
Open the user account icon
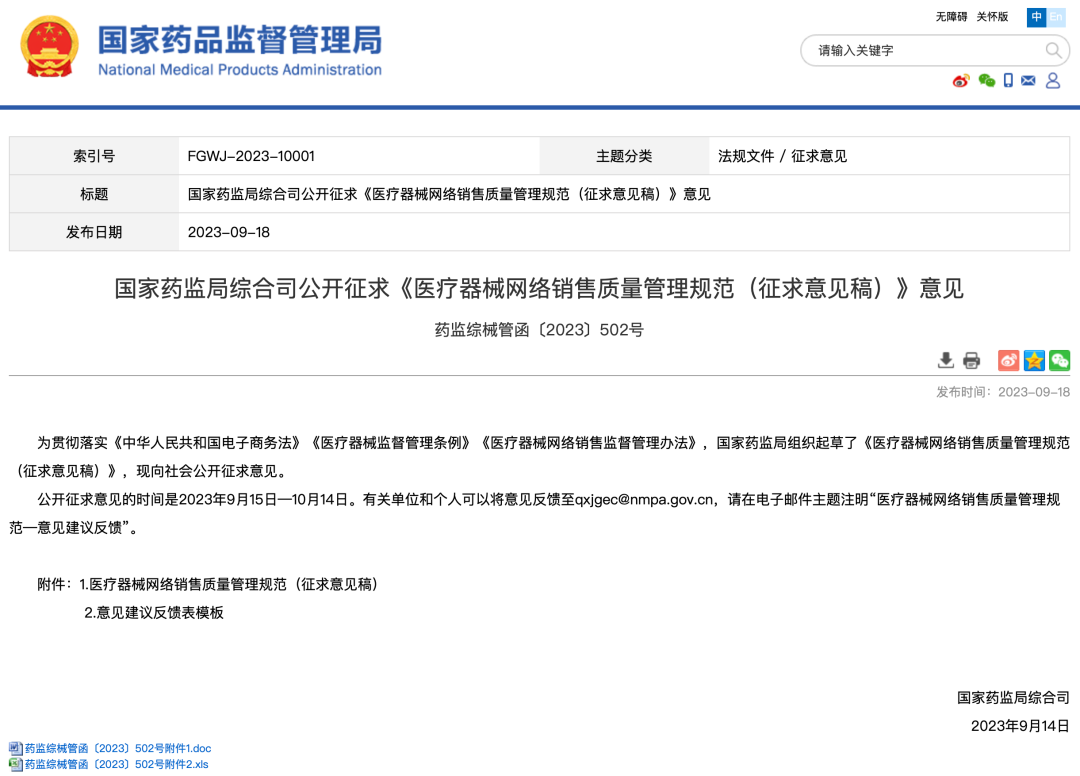[x=1053, y=81]
